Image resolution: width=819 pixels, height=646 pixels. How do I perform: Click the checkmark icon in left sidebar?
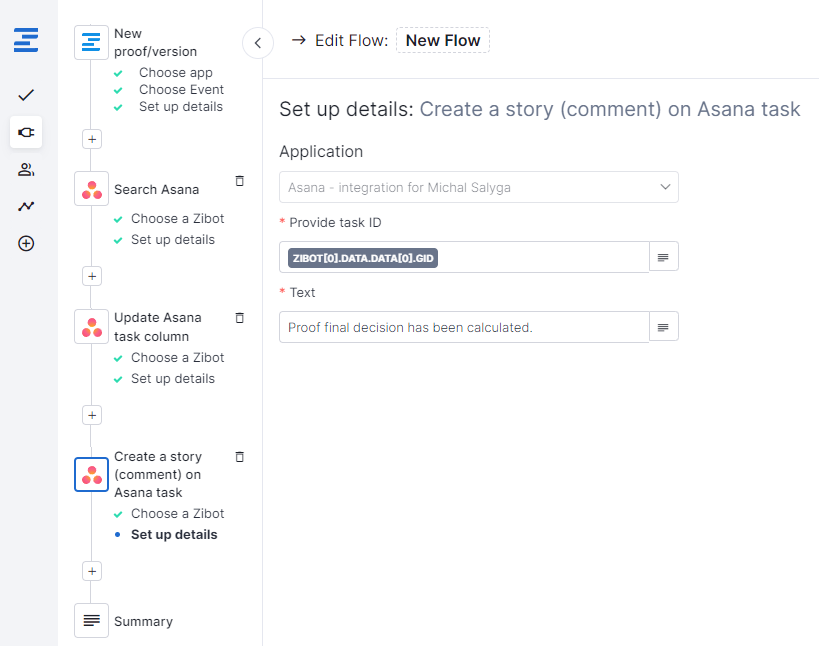[26, 95]
